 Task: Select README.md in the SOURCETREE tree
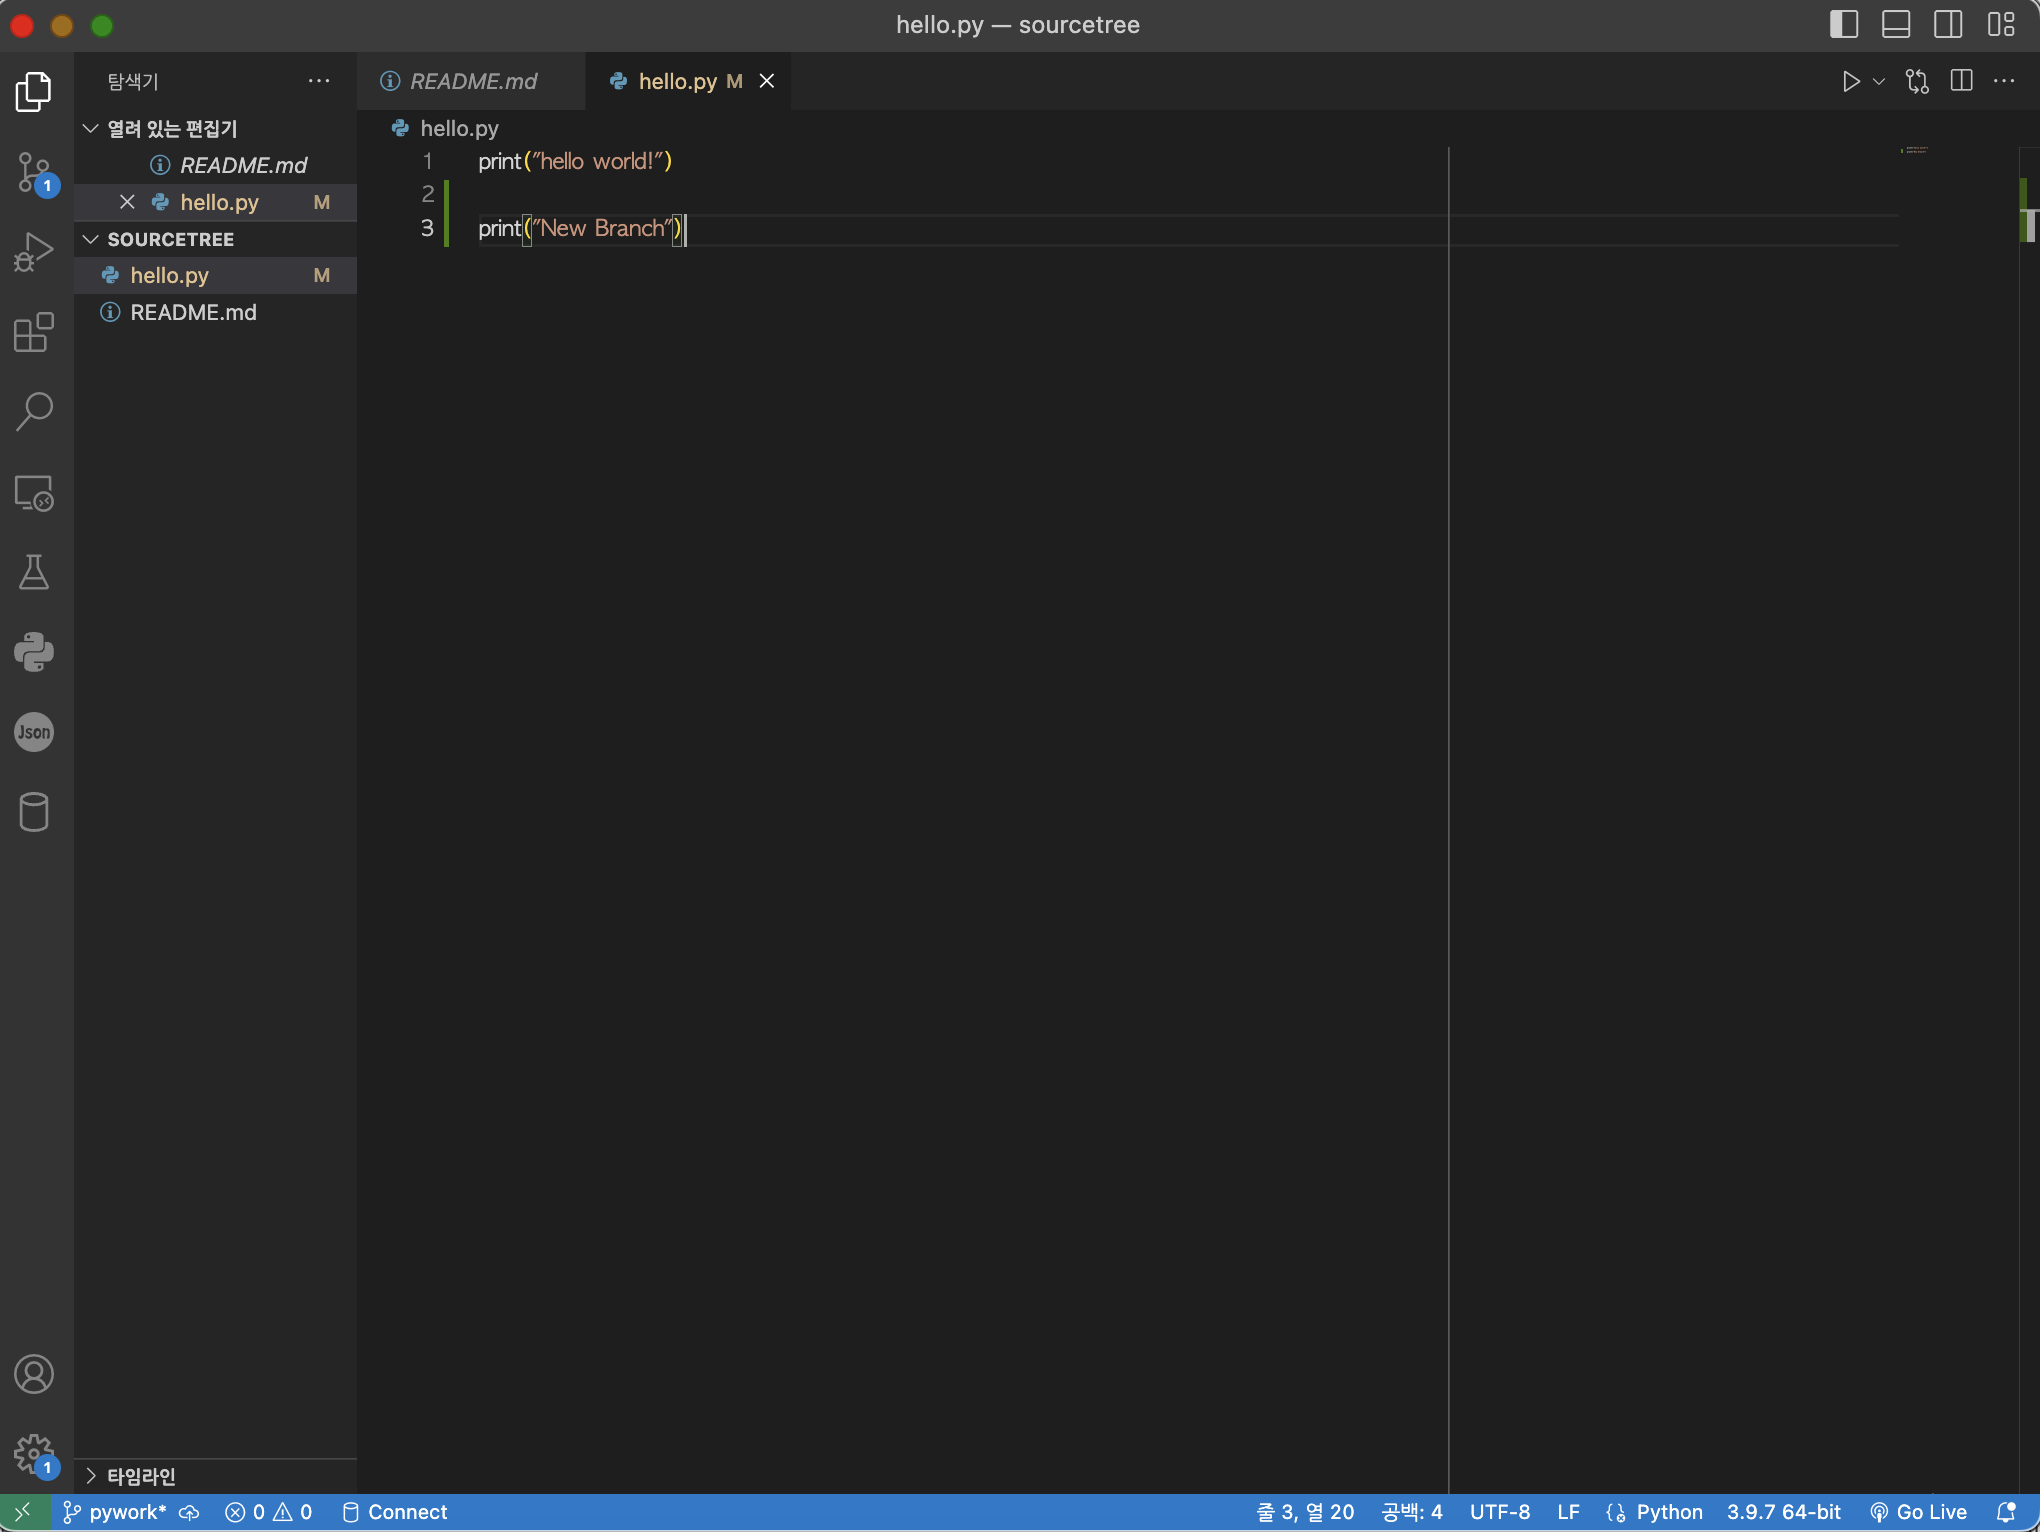pyautogui.click(x=193, y=312)
